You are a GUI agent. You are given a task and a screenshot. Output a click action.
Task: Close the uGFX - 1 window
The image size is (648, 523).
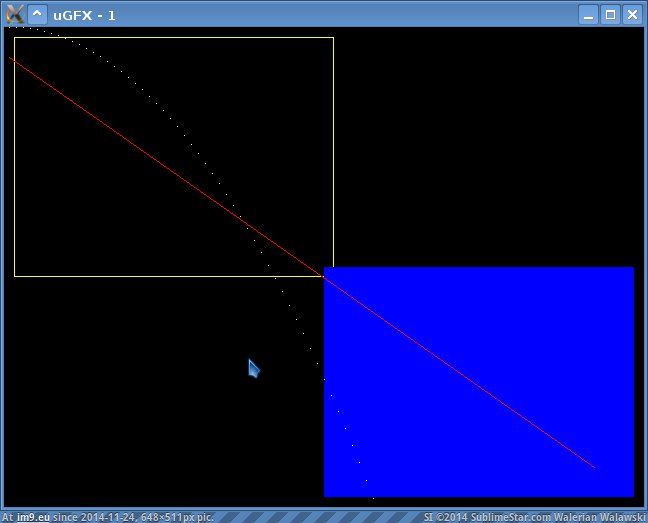(631, 15)
